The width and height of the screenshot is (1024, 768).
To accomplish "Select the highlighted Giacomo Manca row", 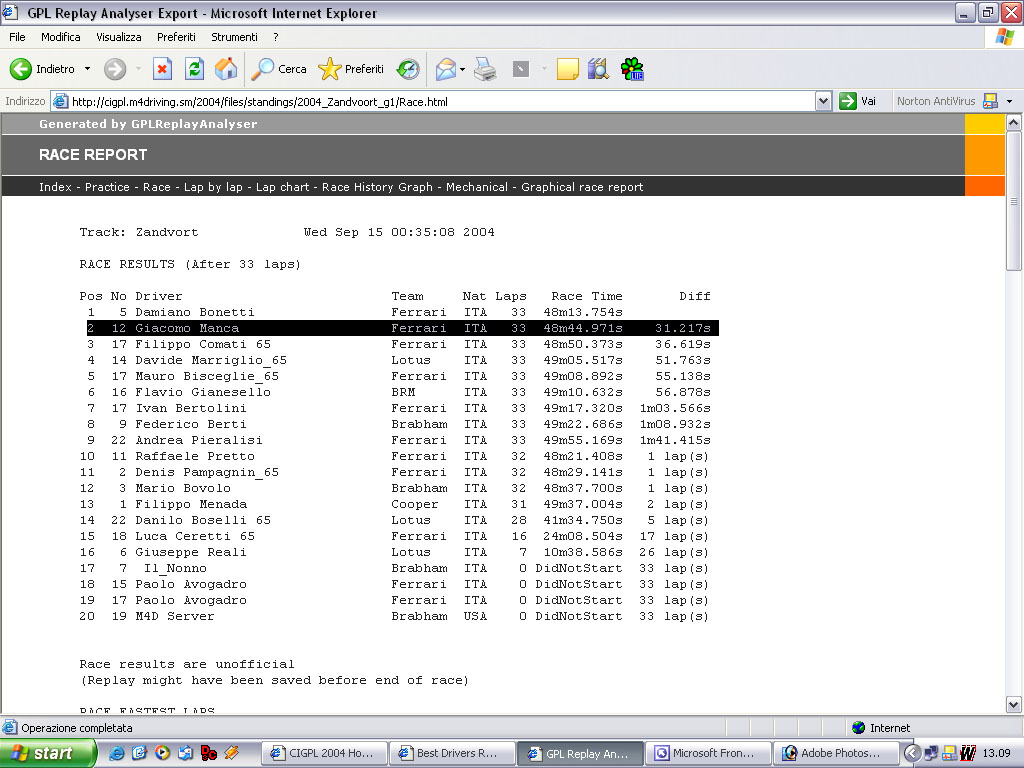I will pyautogui.click(x=402, y=328).
